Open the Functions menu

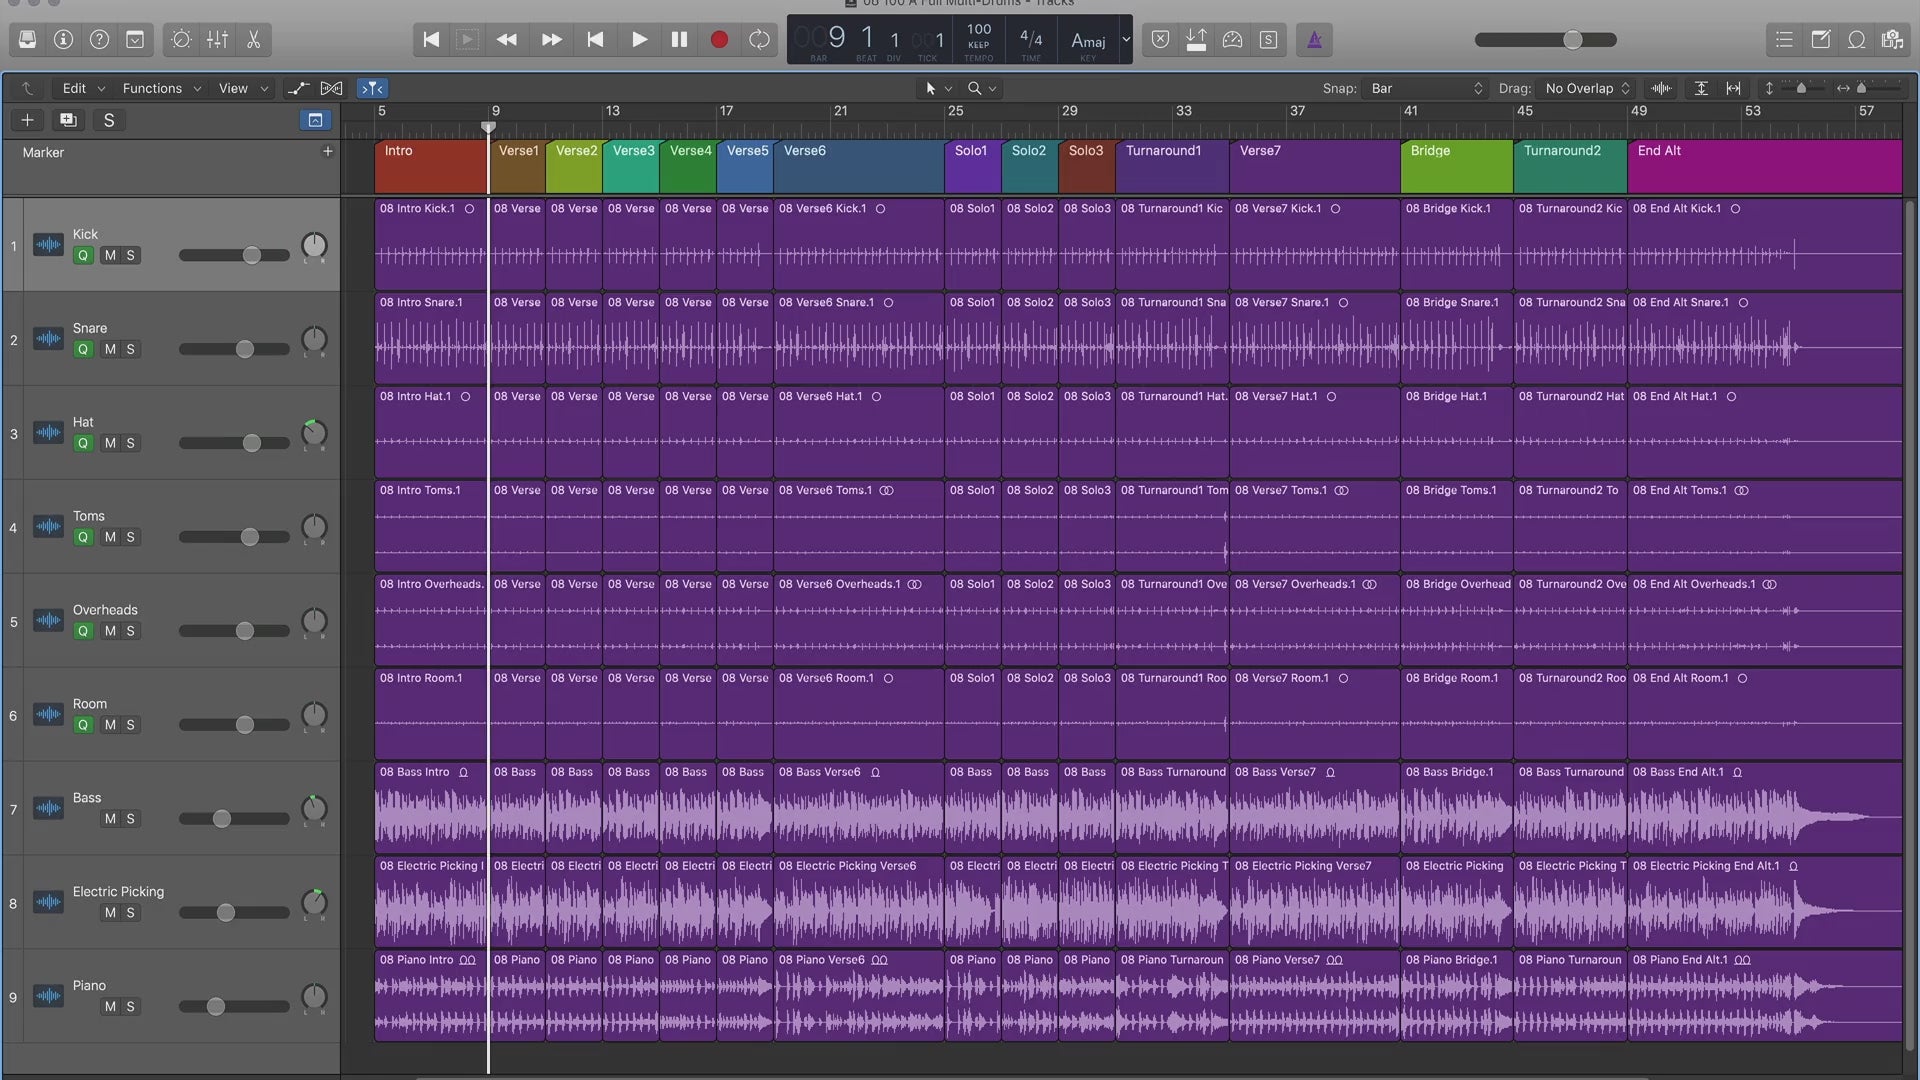coord(161,88)
